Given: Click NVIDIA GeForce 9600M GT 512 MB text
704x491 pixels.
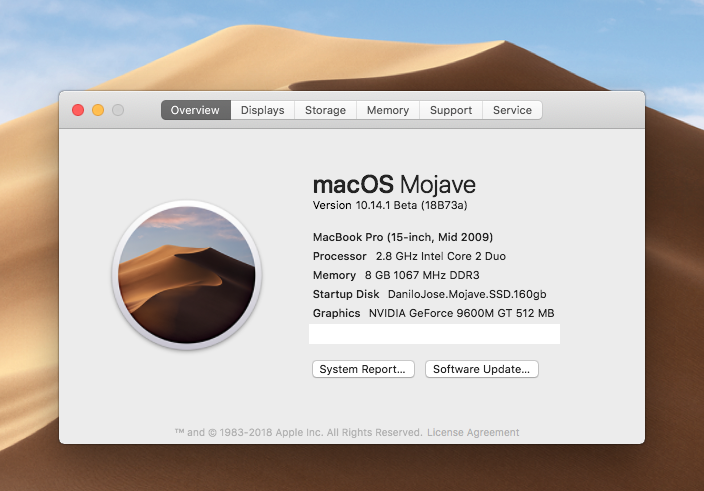Looking at the screenshot, I should pyautogui.click(x=462, y=313).
